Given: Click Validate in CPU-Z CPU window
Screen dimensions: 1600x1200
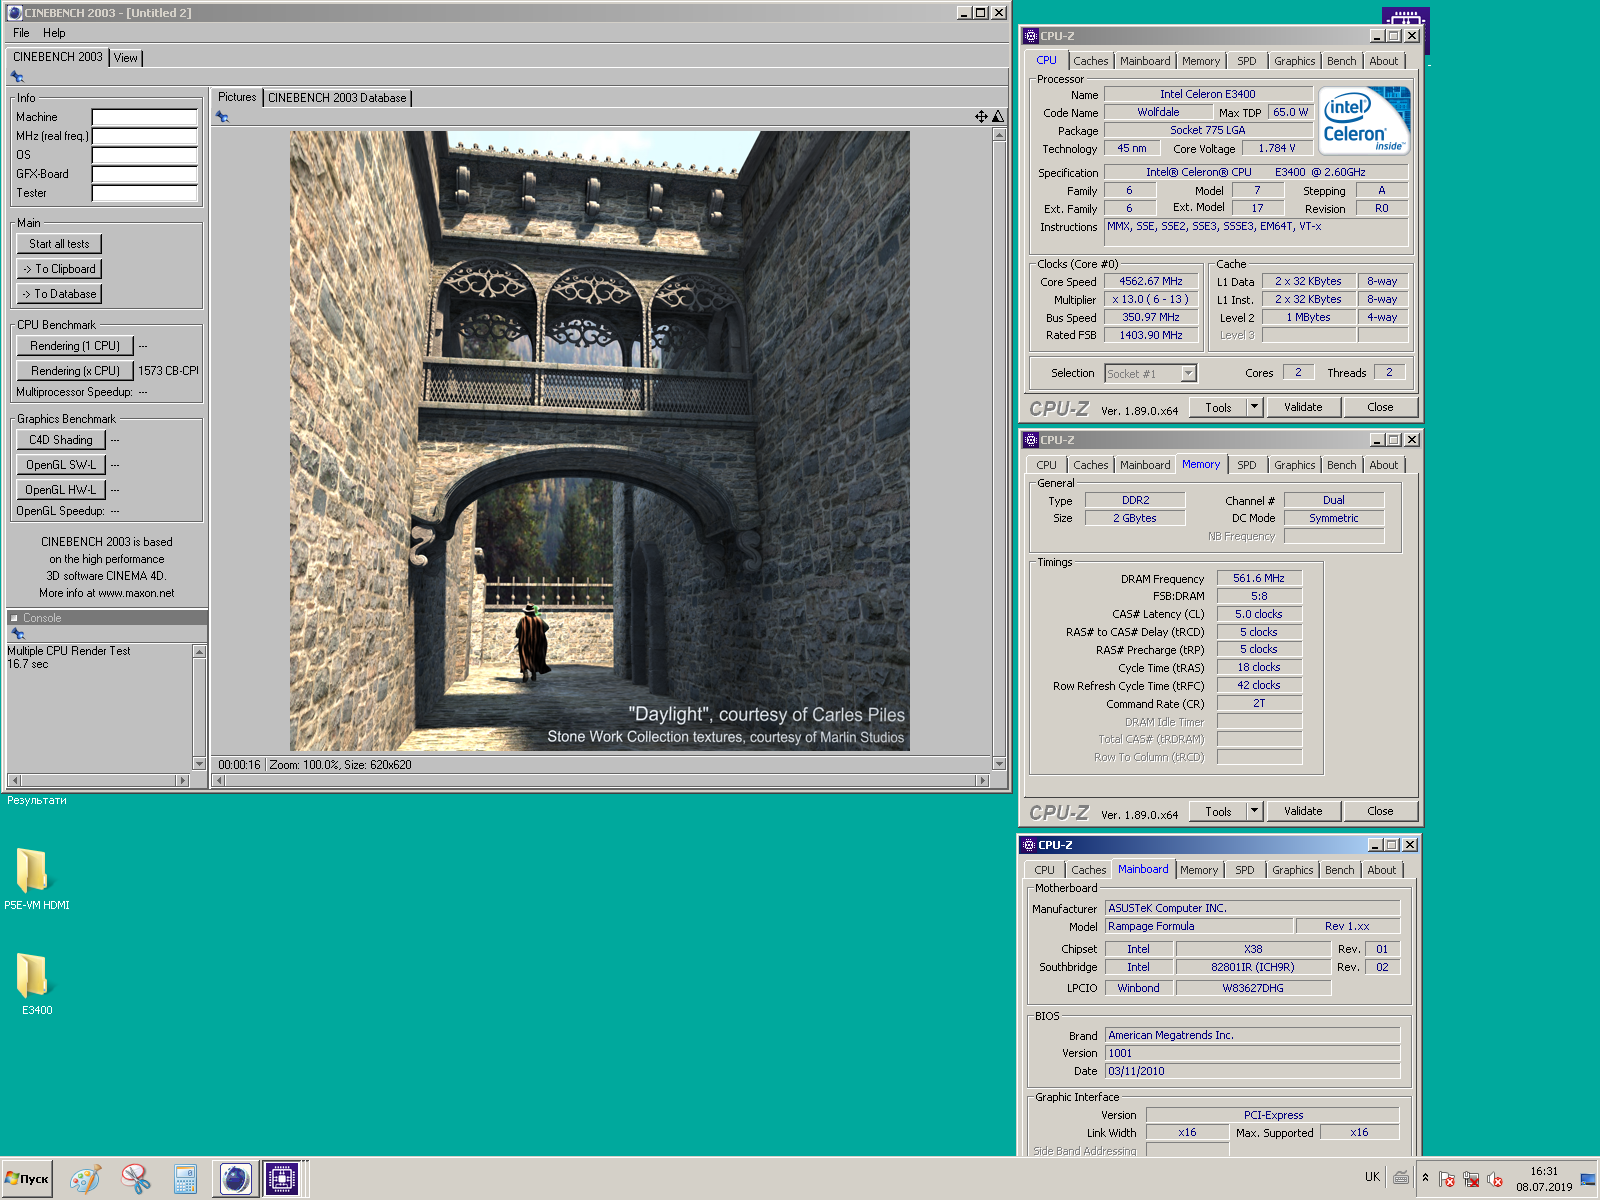Looking at the screenshot, I should coord(1303,407).
